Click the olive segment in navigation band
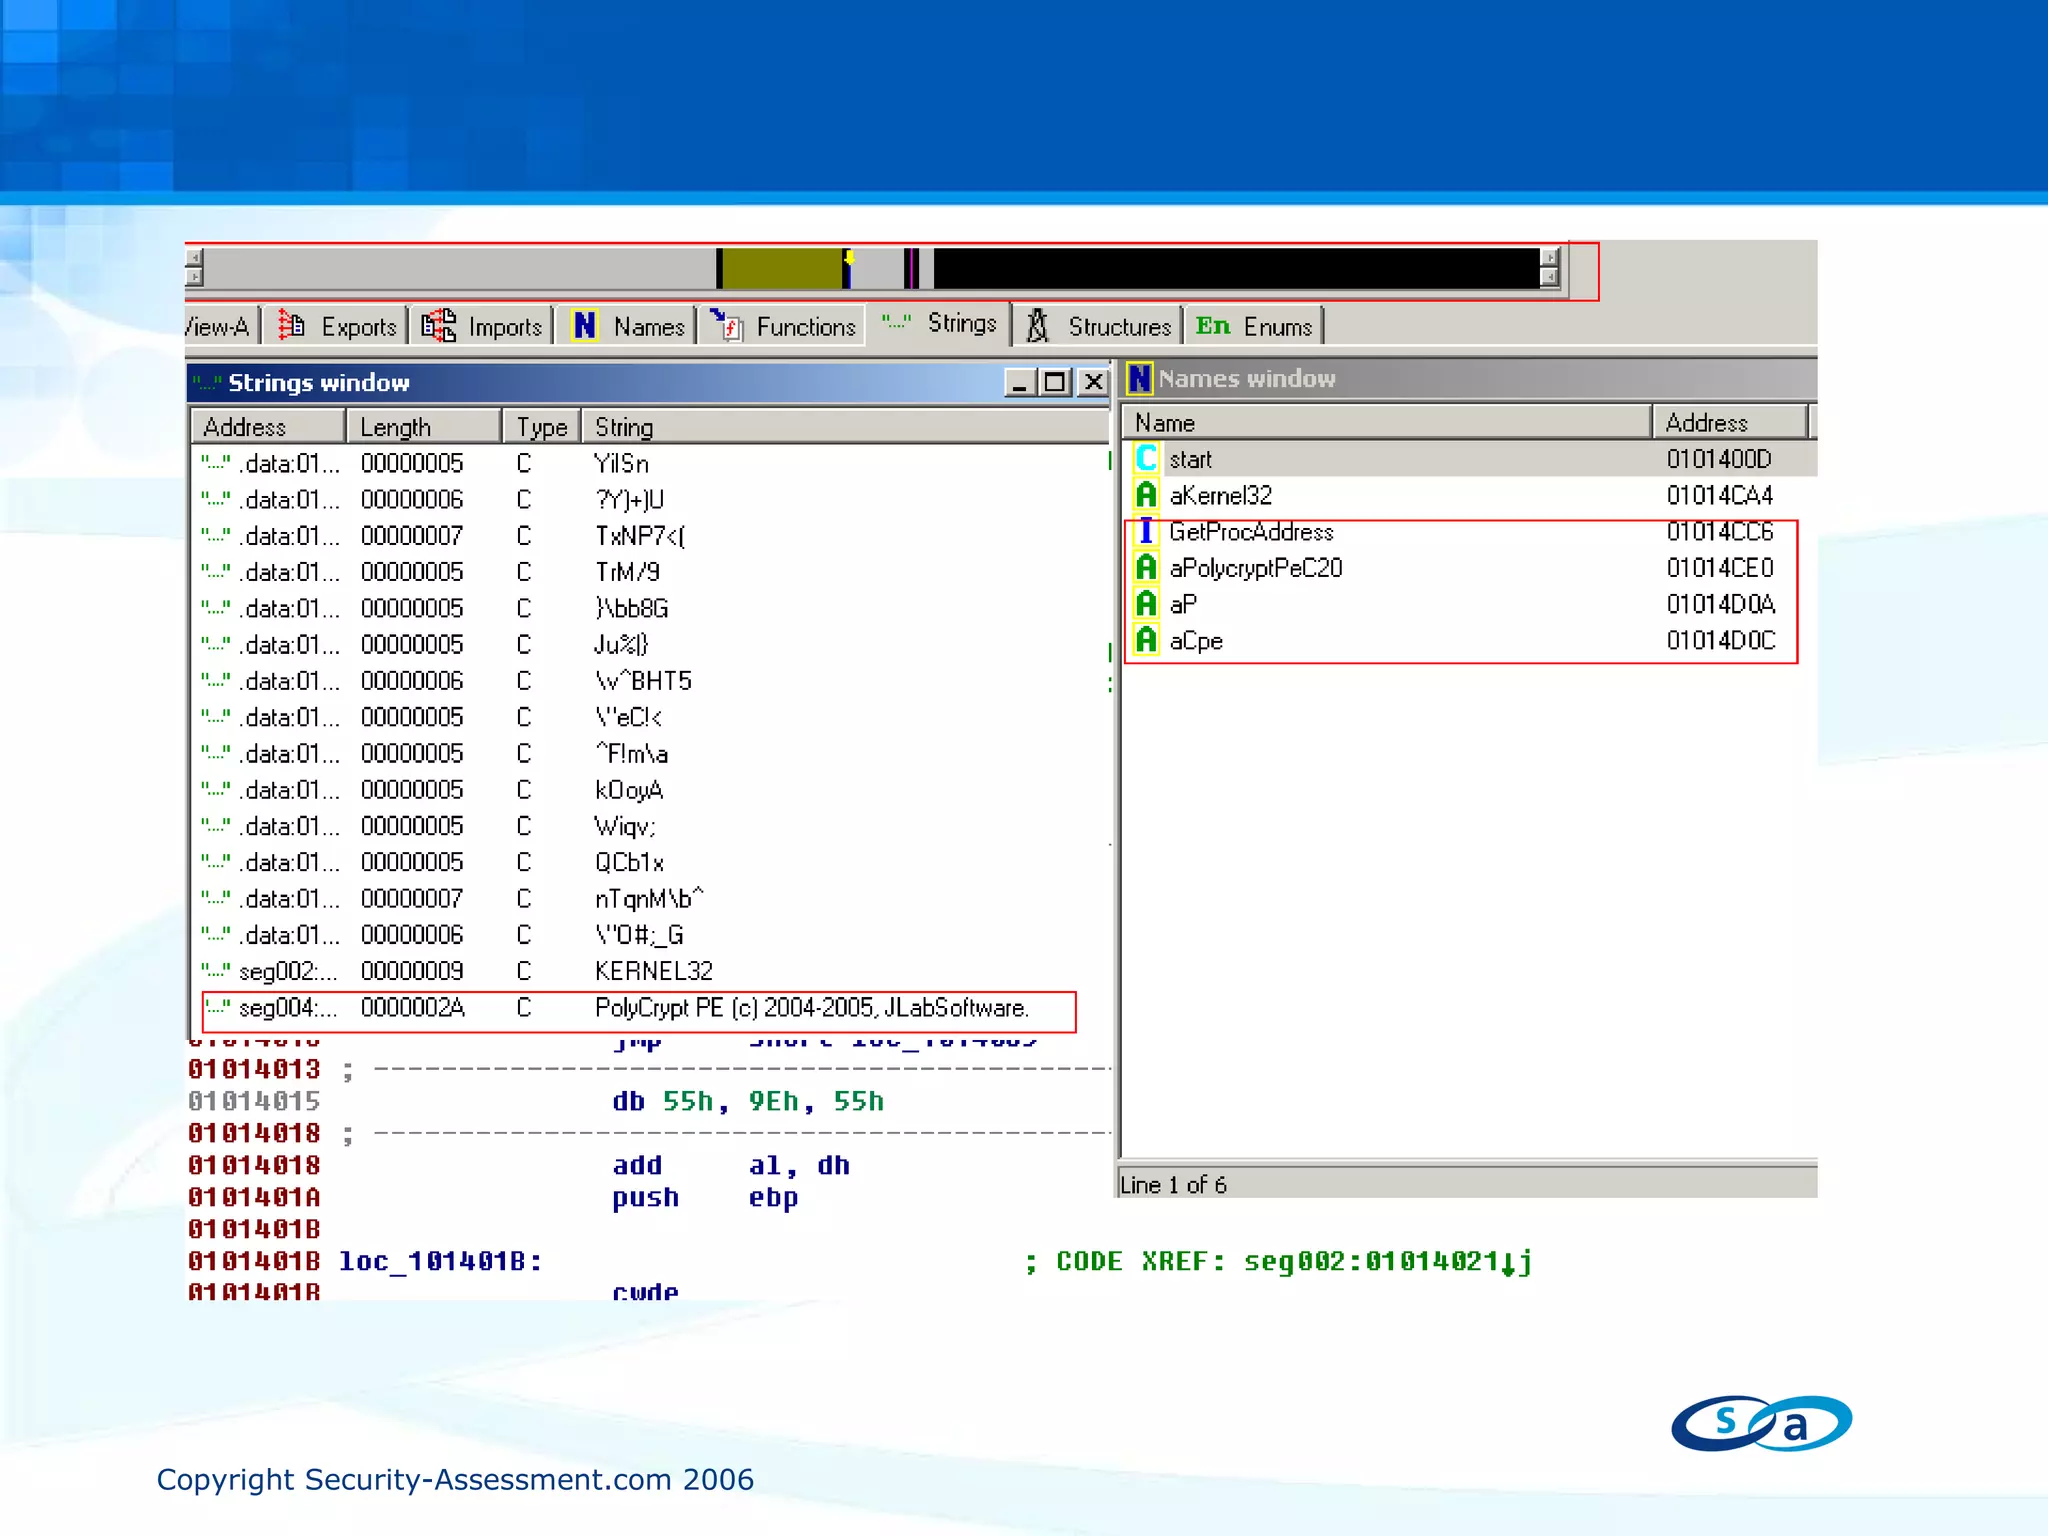 [781, 269]
